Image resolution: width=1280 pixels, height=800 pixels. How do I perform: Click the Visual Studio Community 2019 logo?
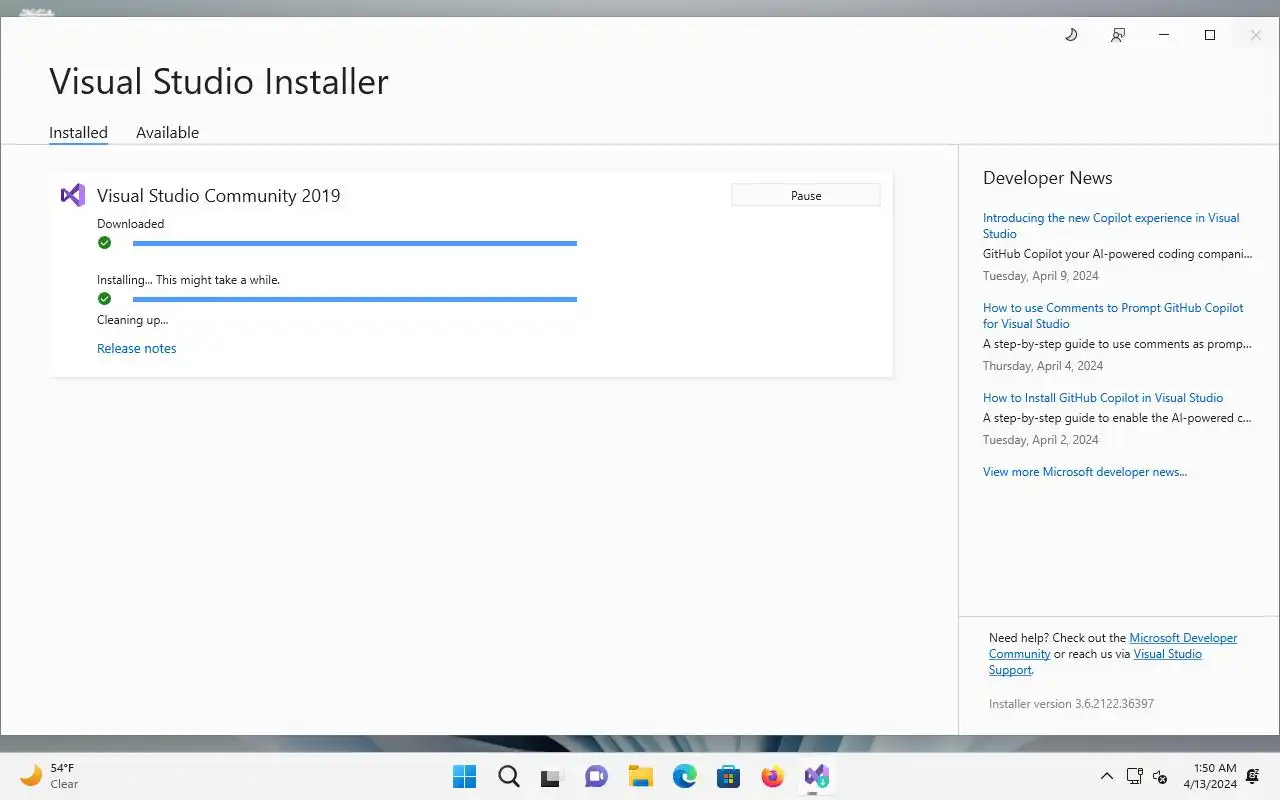click(x=73, y=195)
